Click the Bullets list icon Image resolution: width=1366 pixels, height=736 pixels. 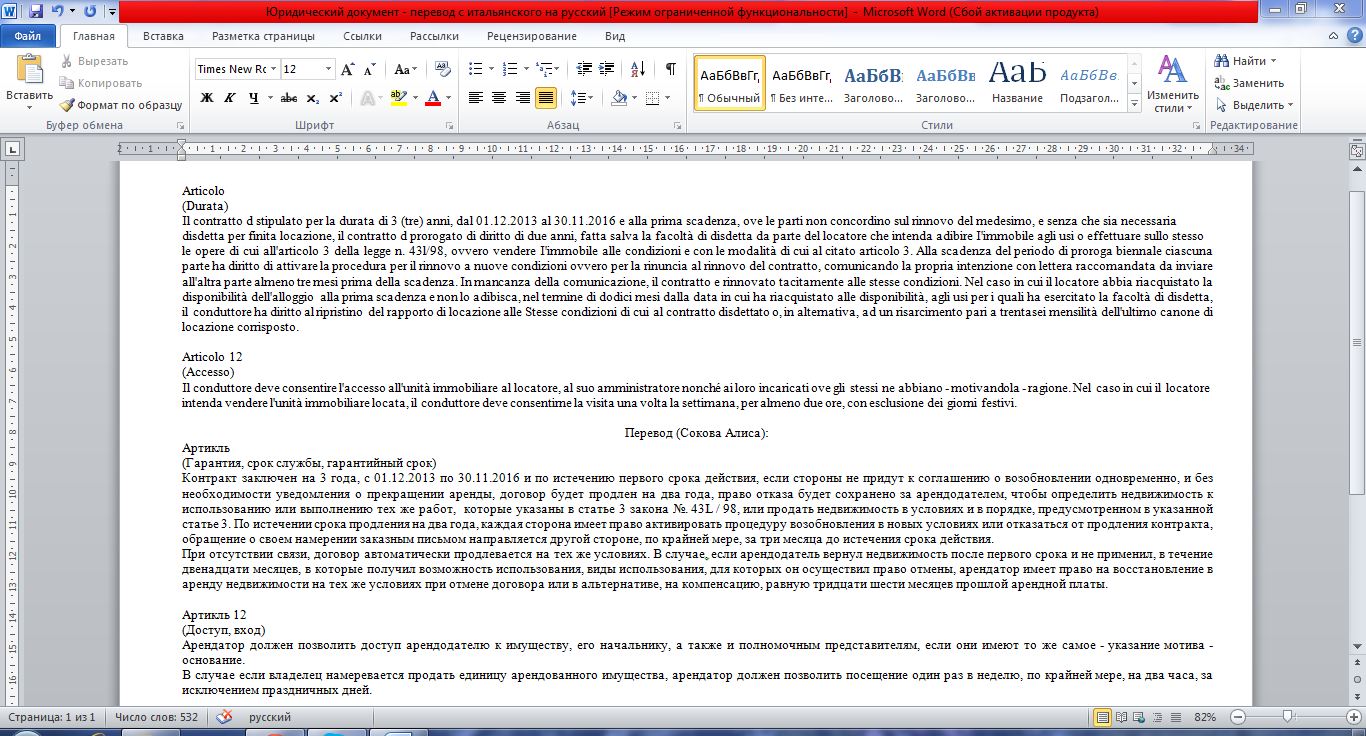point(476,69)
